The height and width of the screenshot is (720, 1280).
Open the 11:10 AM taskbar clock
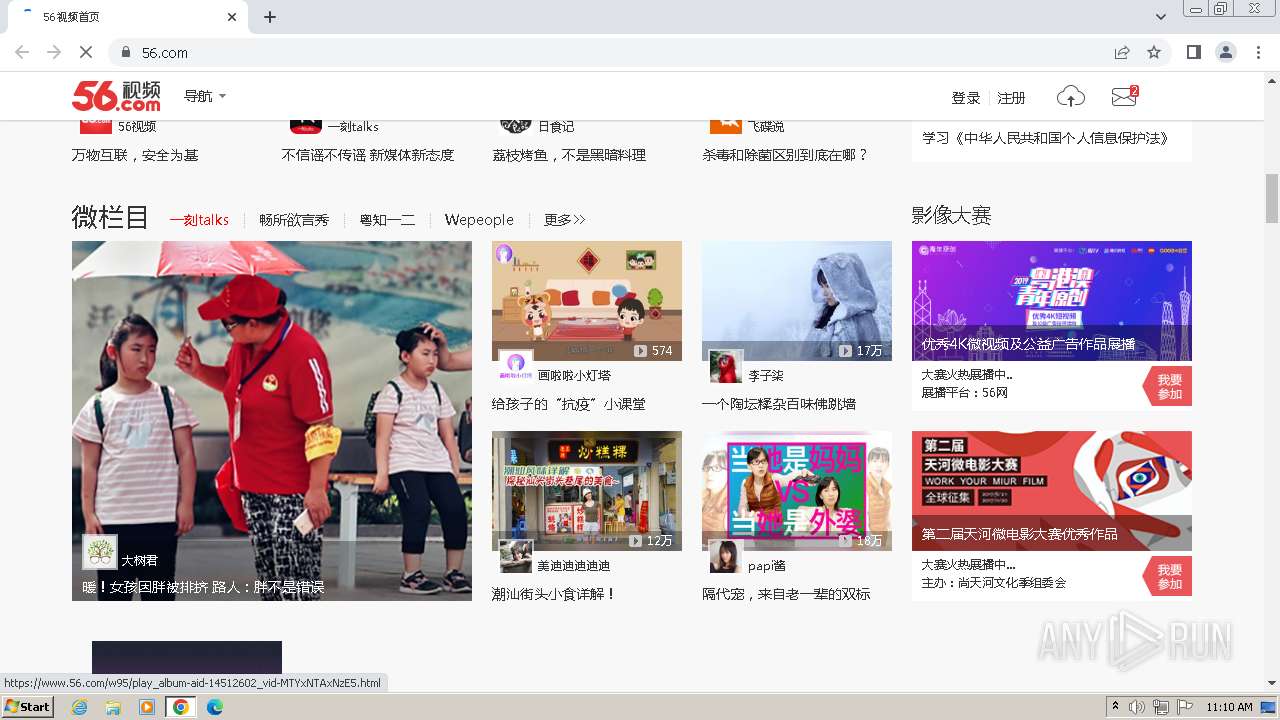click(x=1230, y=707)
